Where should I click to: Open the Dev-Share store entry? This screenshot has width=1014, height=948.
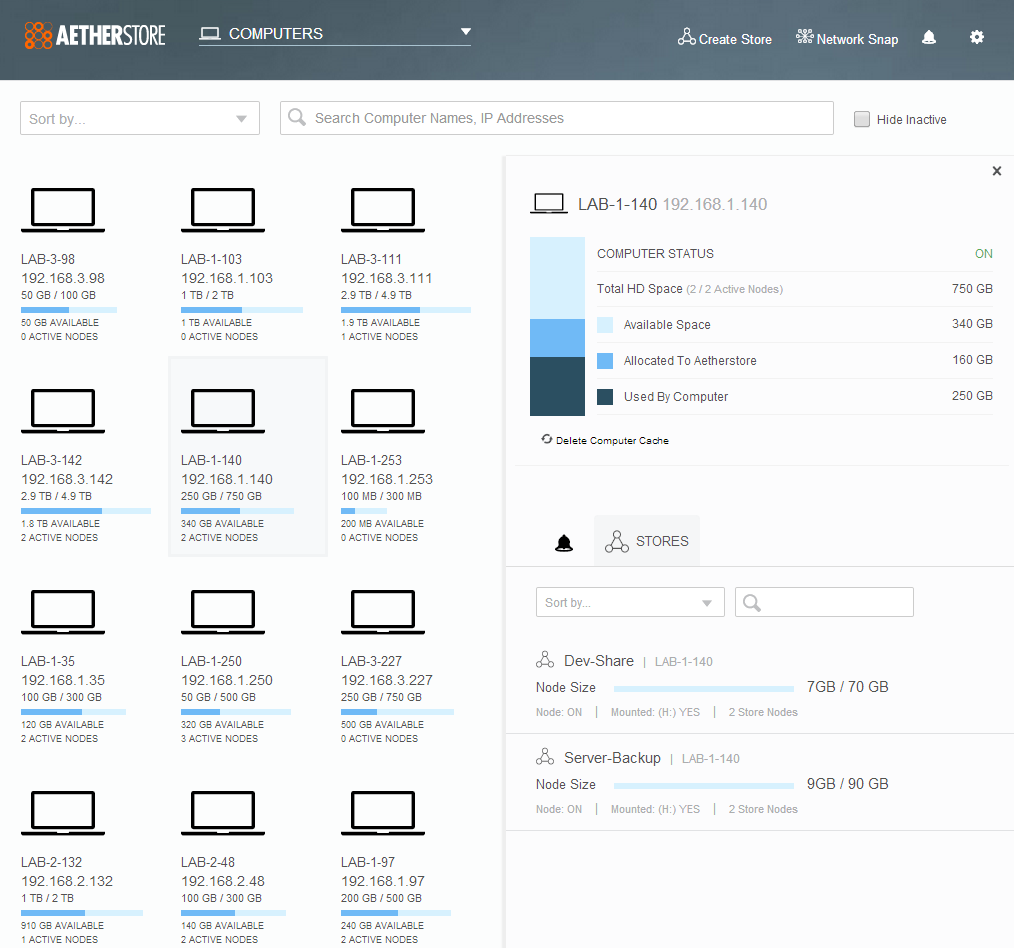click(x=598, y=661)
